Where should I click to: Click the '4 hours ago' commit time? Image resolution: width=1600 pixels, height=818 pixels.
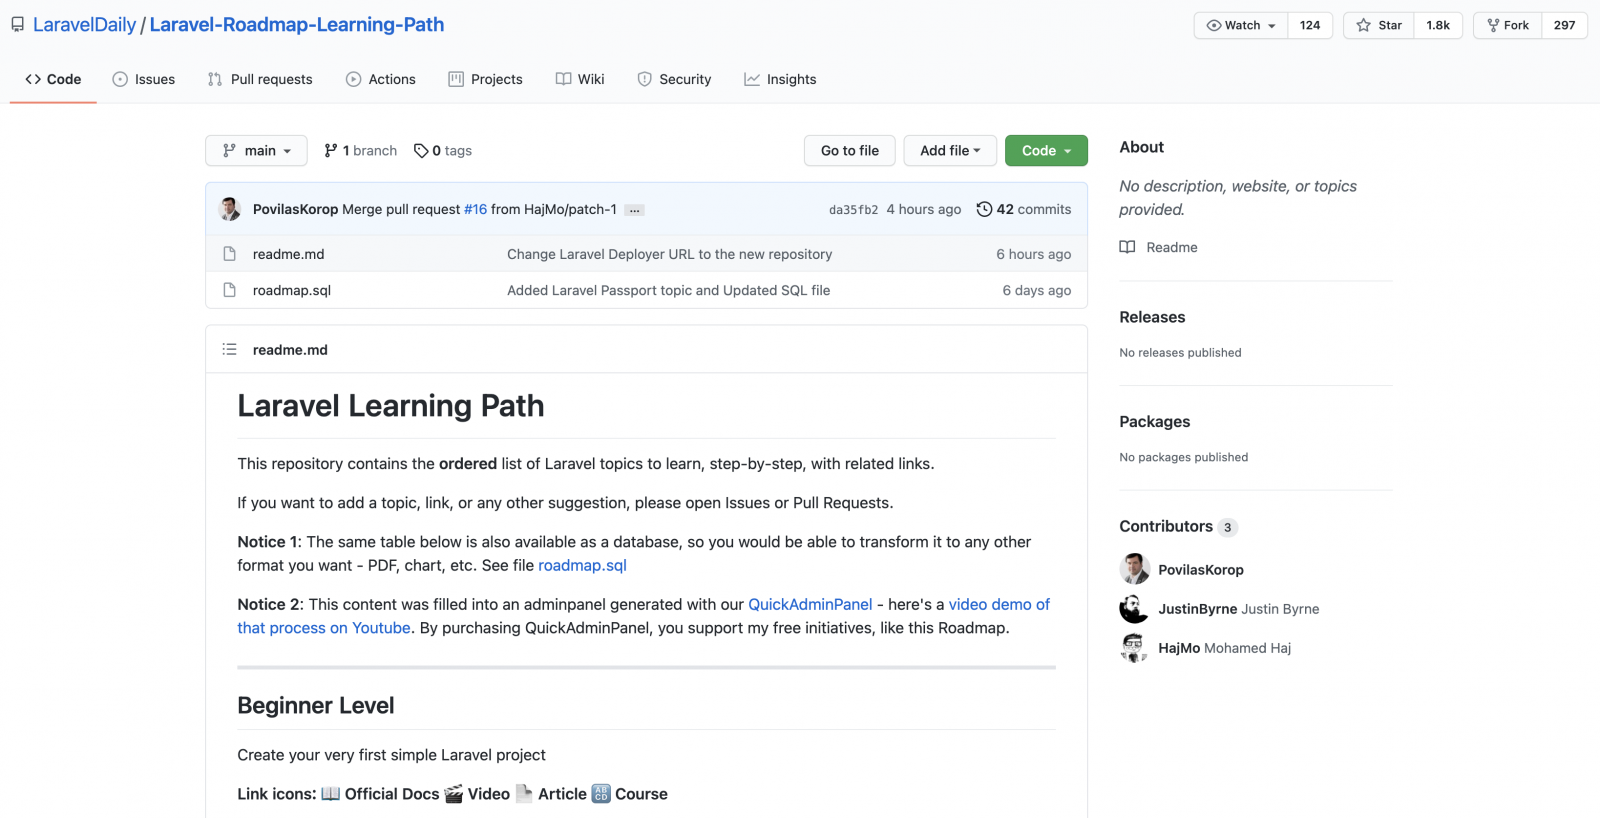pyautogui.click(x=923, y=209)
